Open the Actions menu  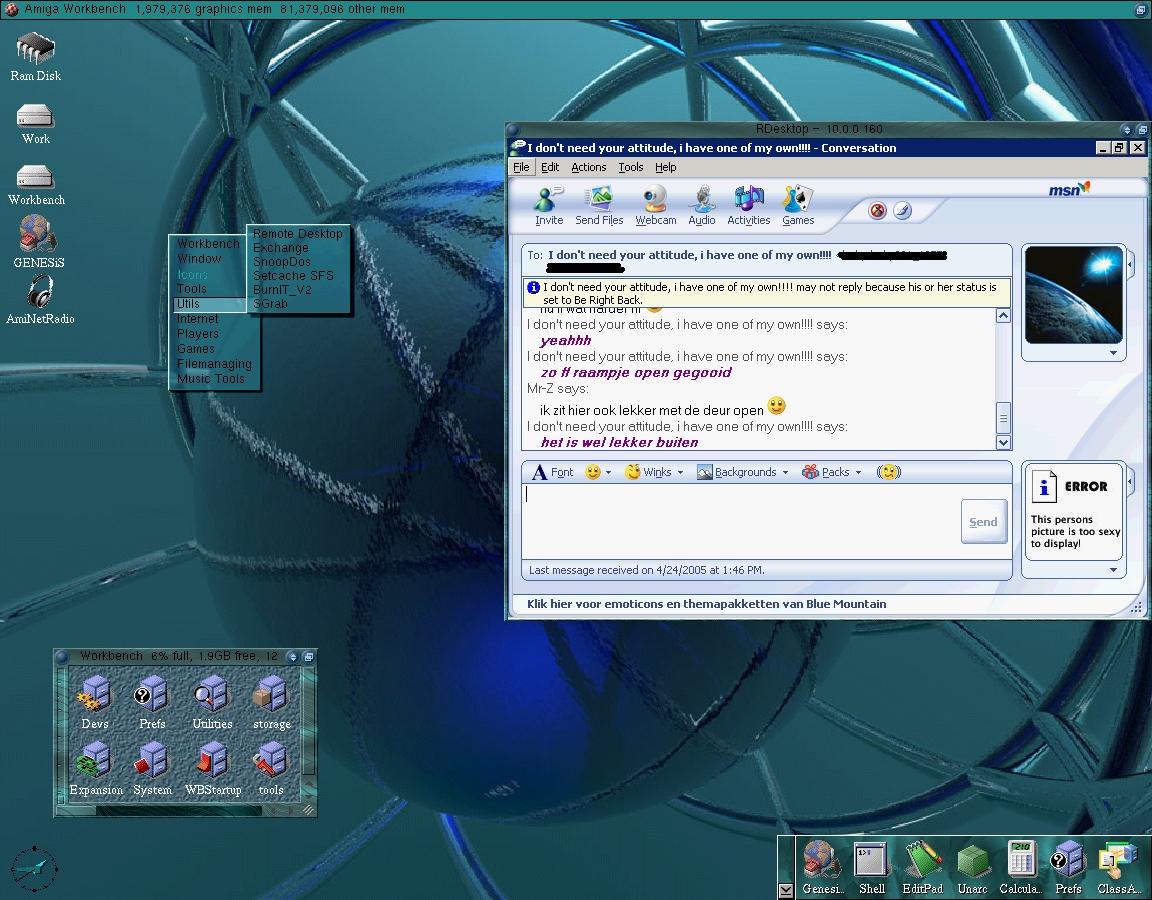coord(588,167)
